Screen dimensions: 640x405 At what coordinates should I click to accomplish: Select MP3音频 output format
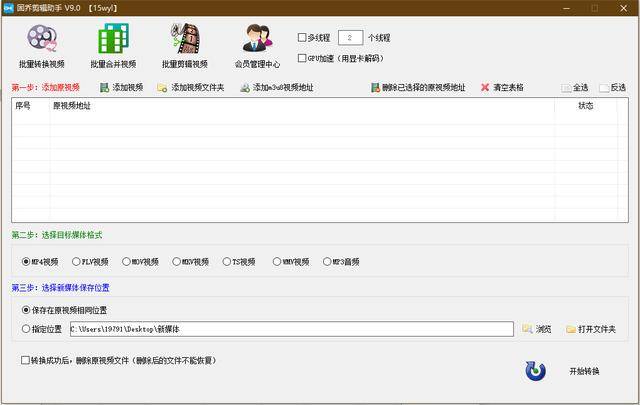tap(327, 262)
